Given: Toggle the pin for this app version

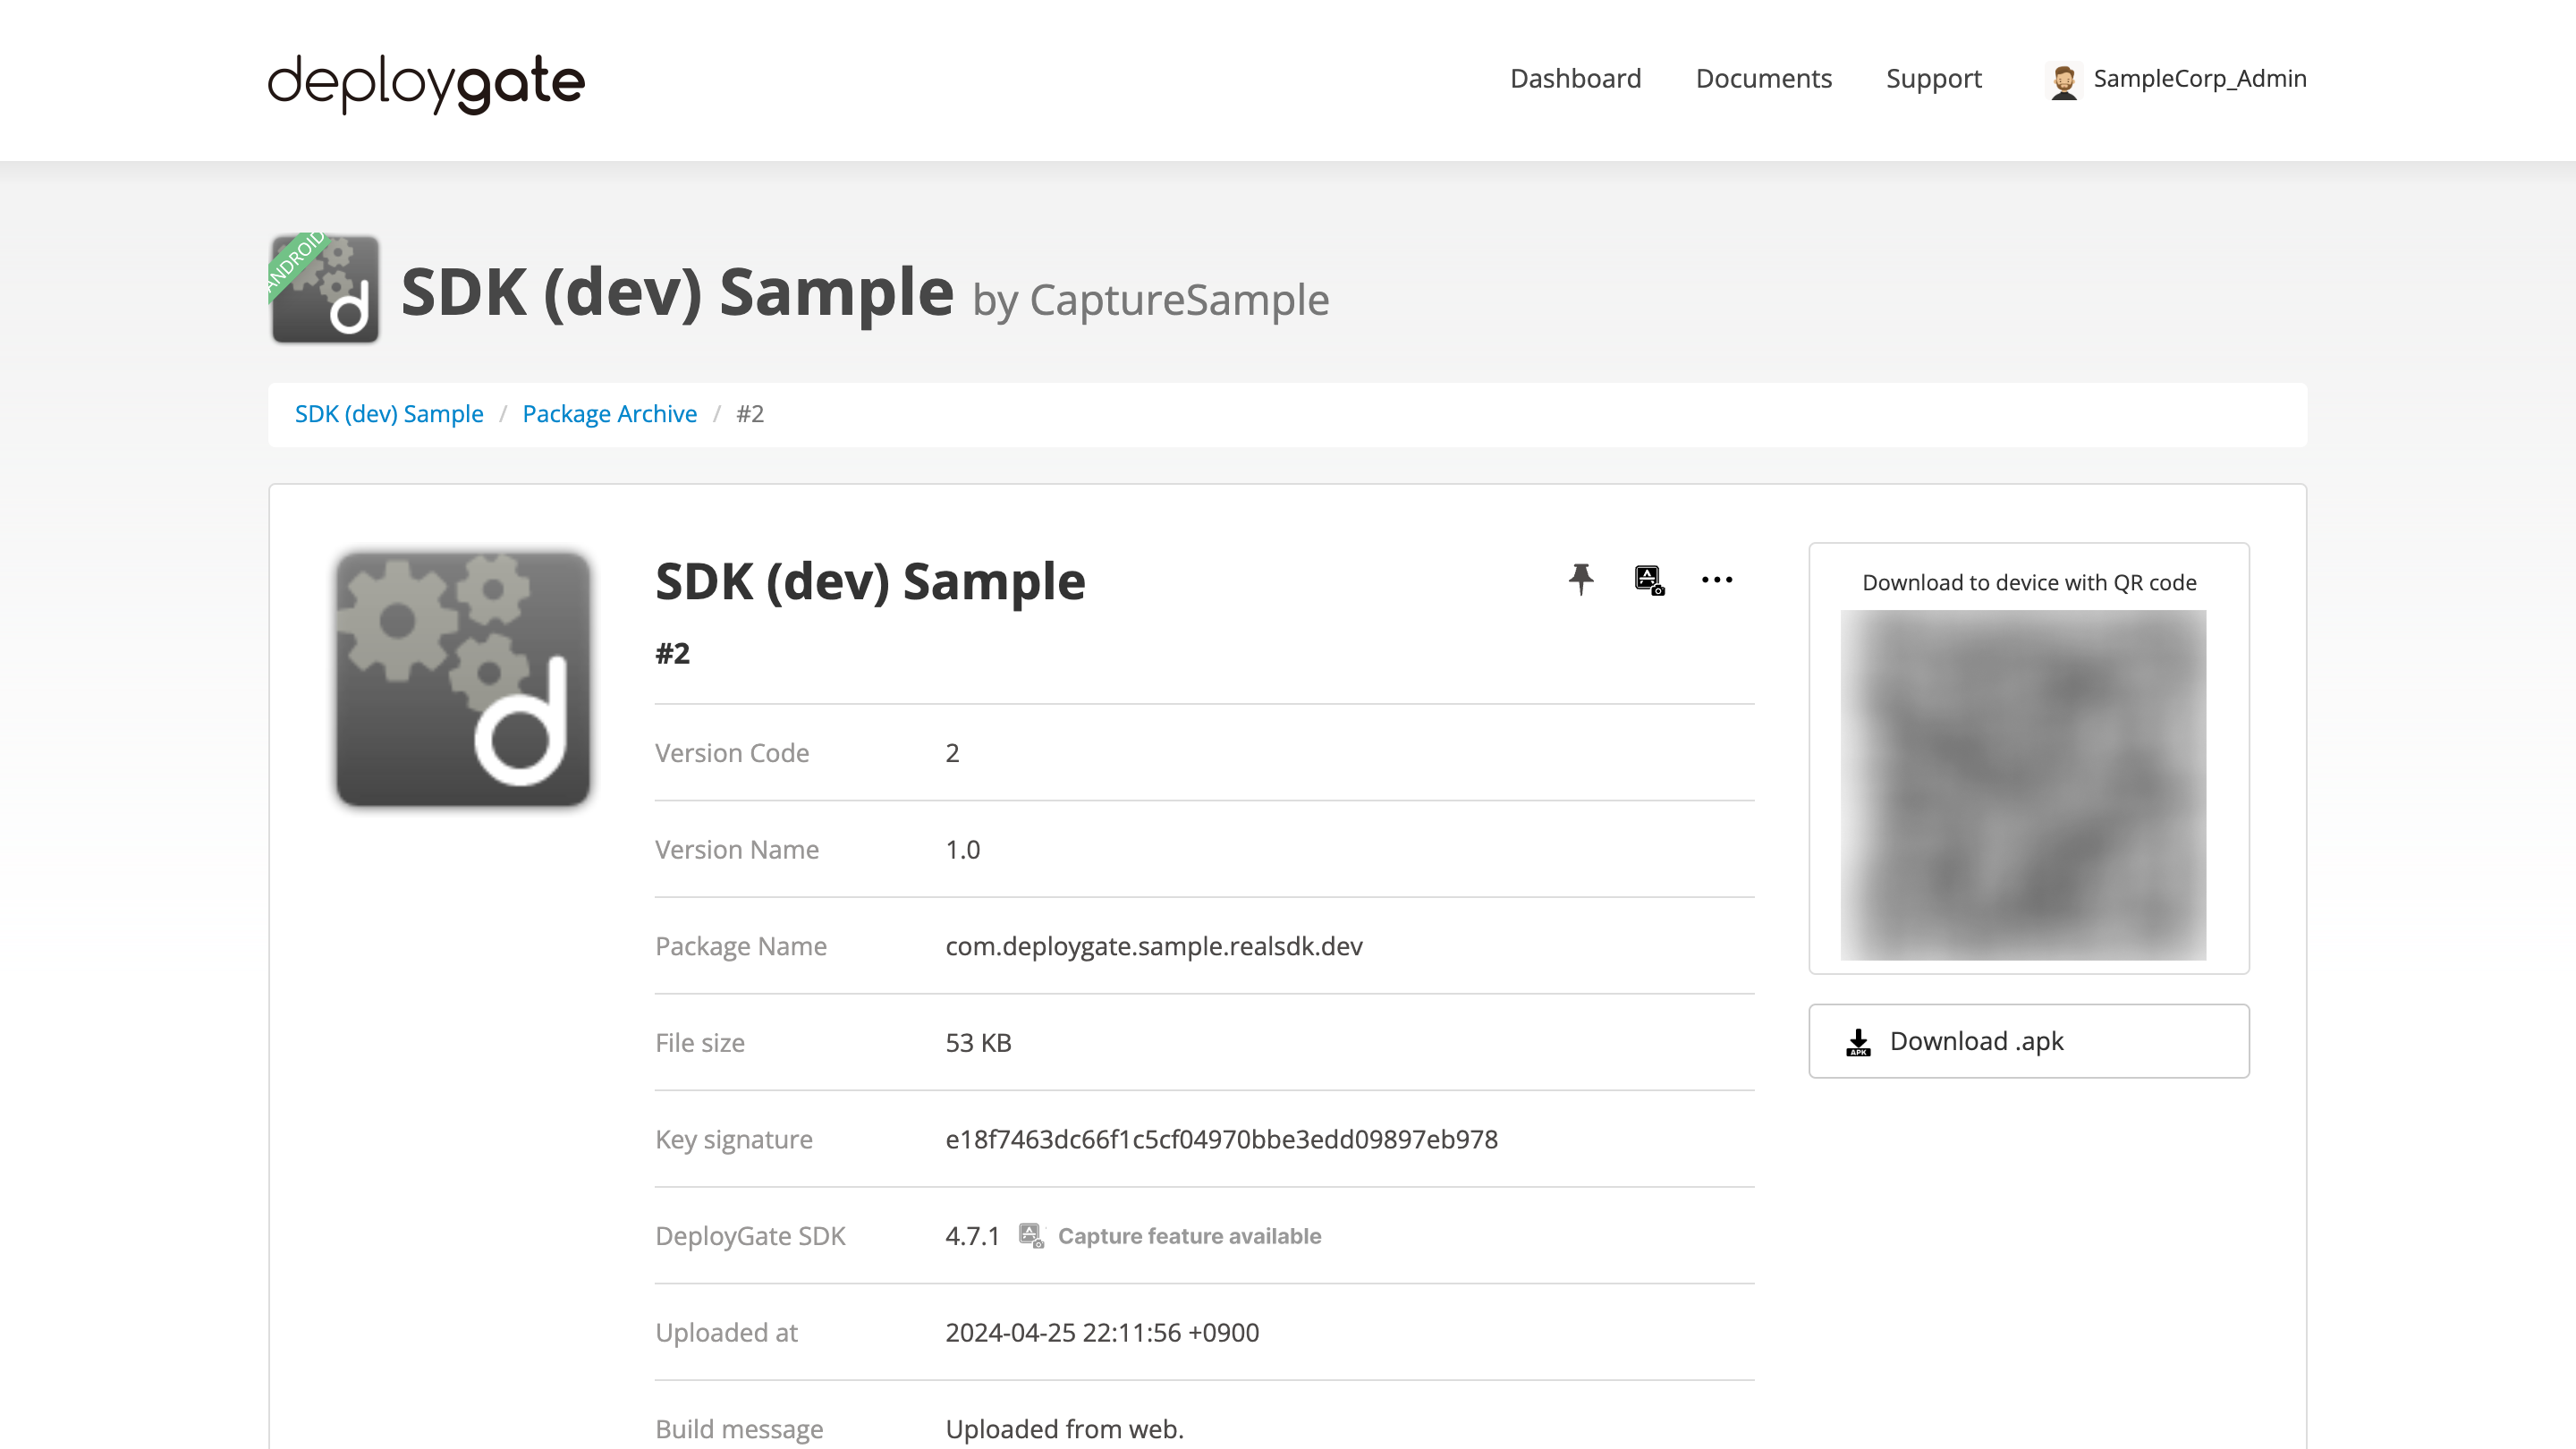Looking at the screenshot, I should click(x=1582, y=580).
